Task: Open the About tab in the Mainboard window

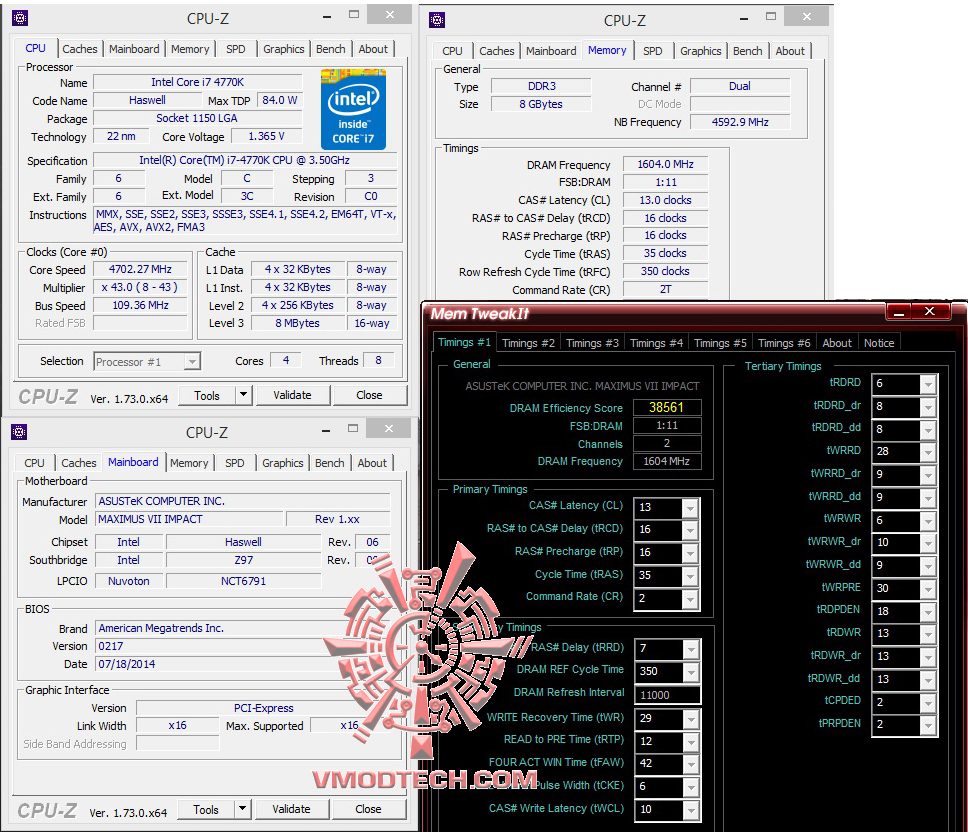Action: (x=372, y=463)
